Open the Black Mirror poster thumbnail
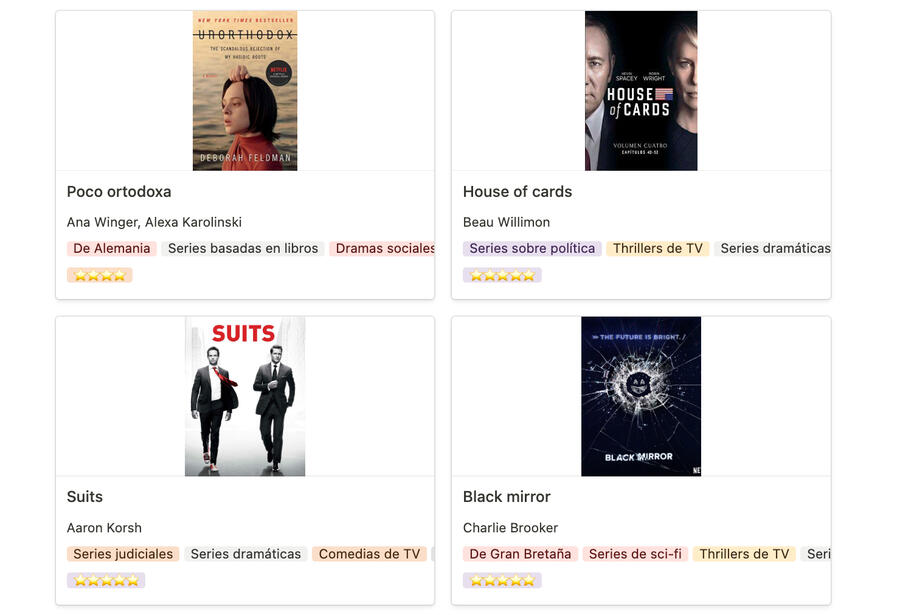900x615 pixels. (x=641, y=396)
